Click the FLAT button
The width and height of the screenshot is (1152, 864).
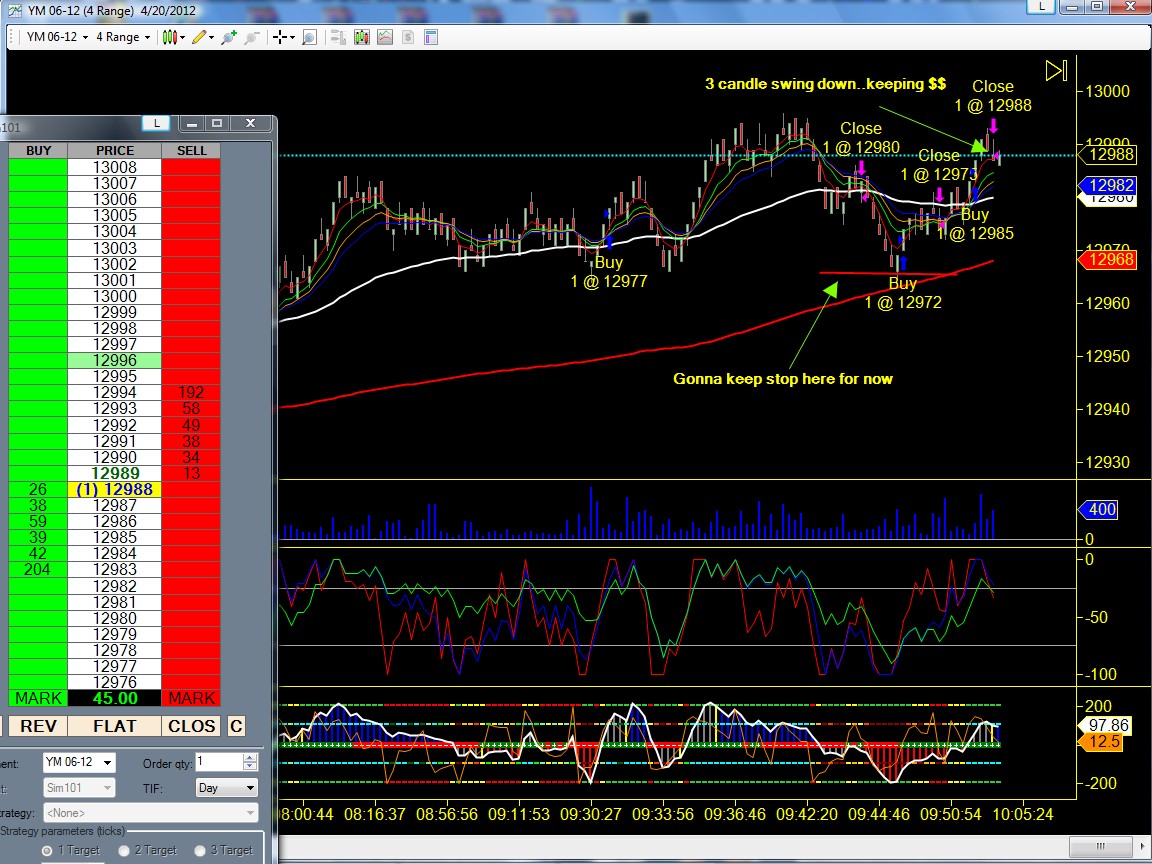115,726
